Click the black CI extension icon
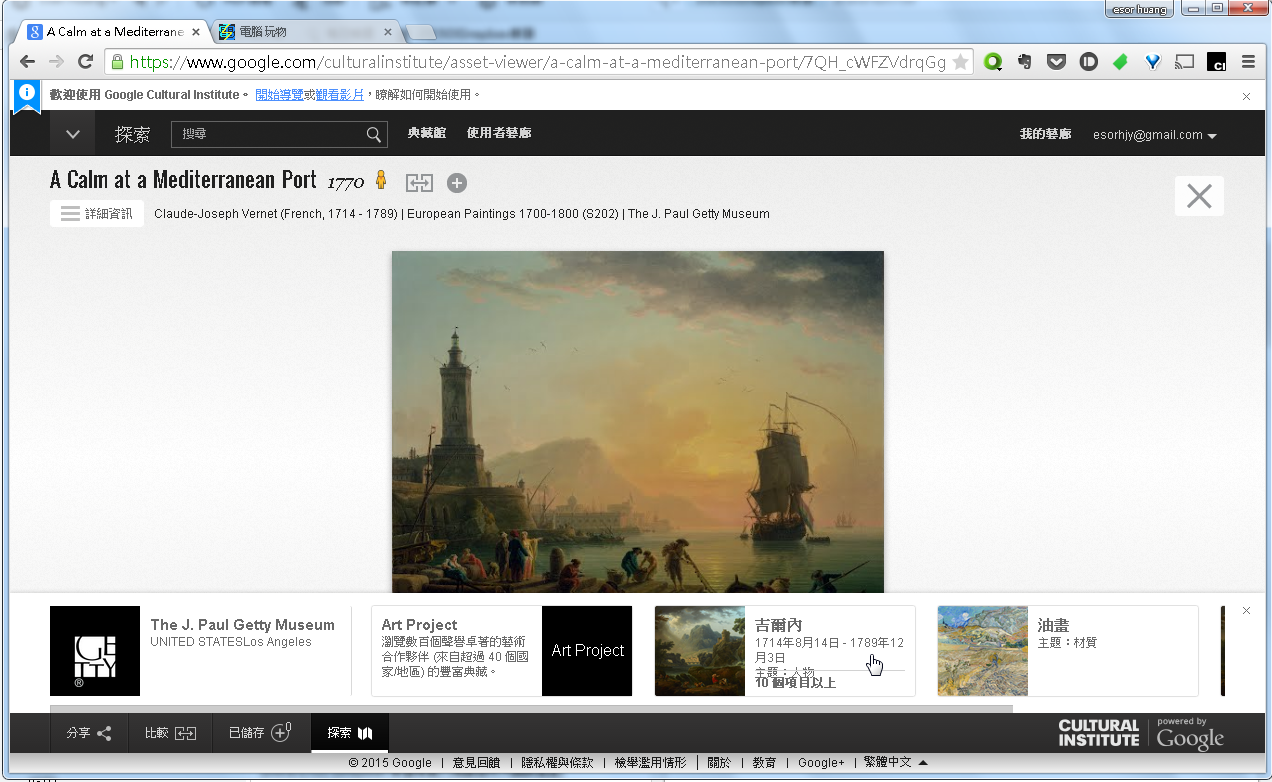This screenshot has height=782, width=1272. pos(1216,62)
